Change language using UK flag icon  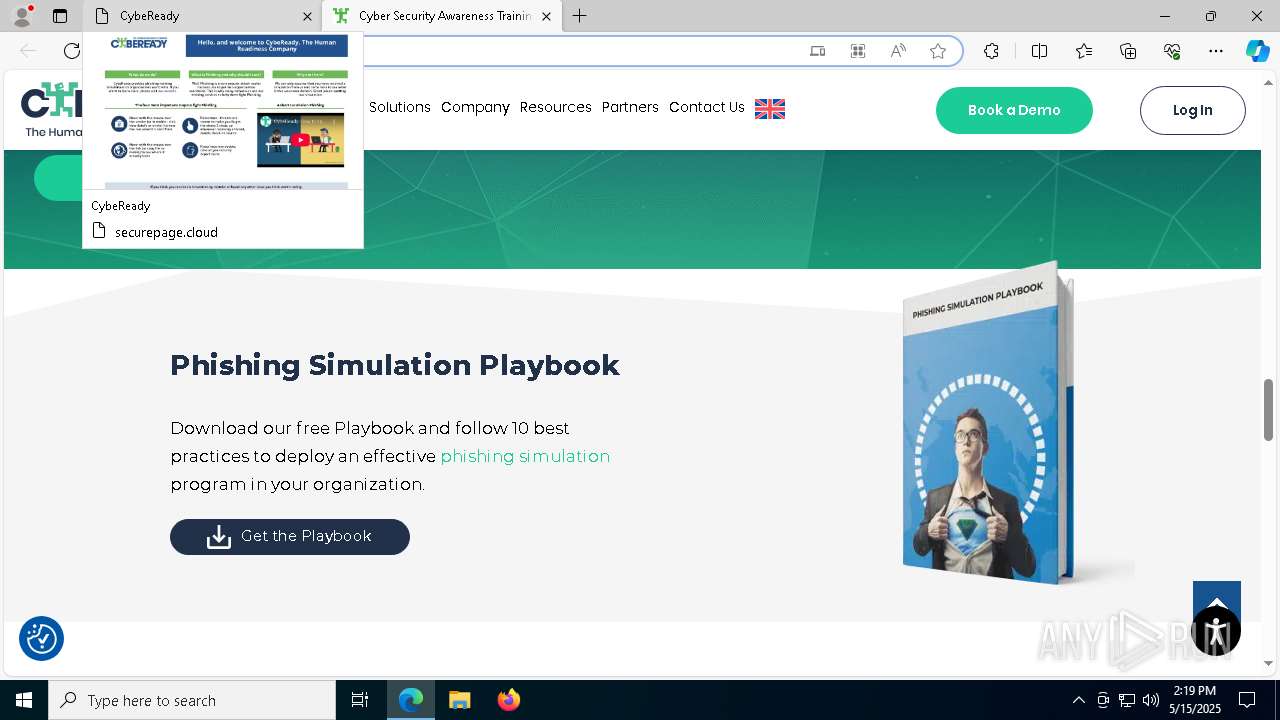tap(770, 109)
